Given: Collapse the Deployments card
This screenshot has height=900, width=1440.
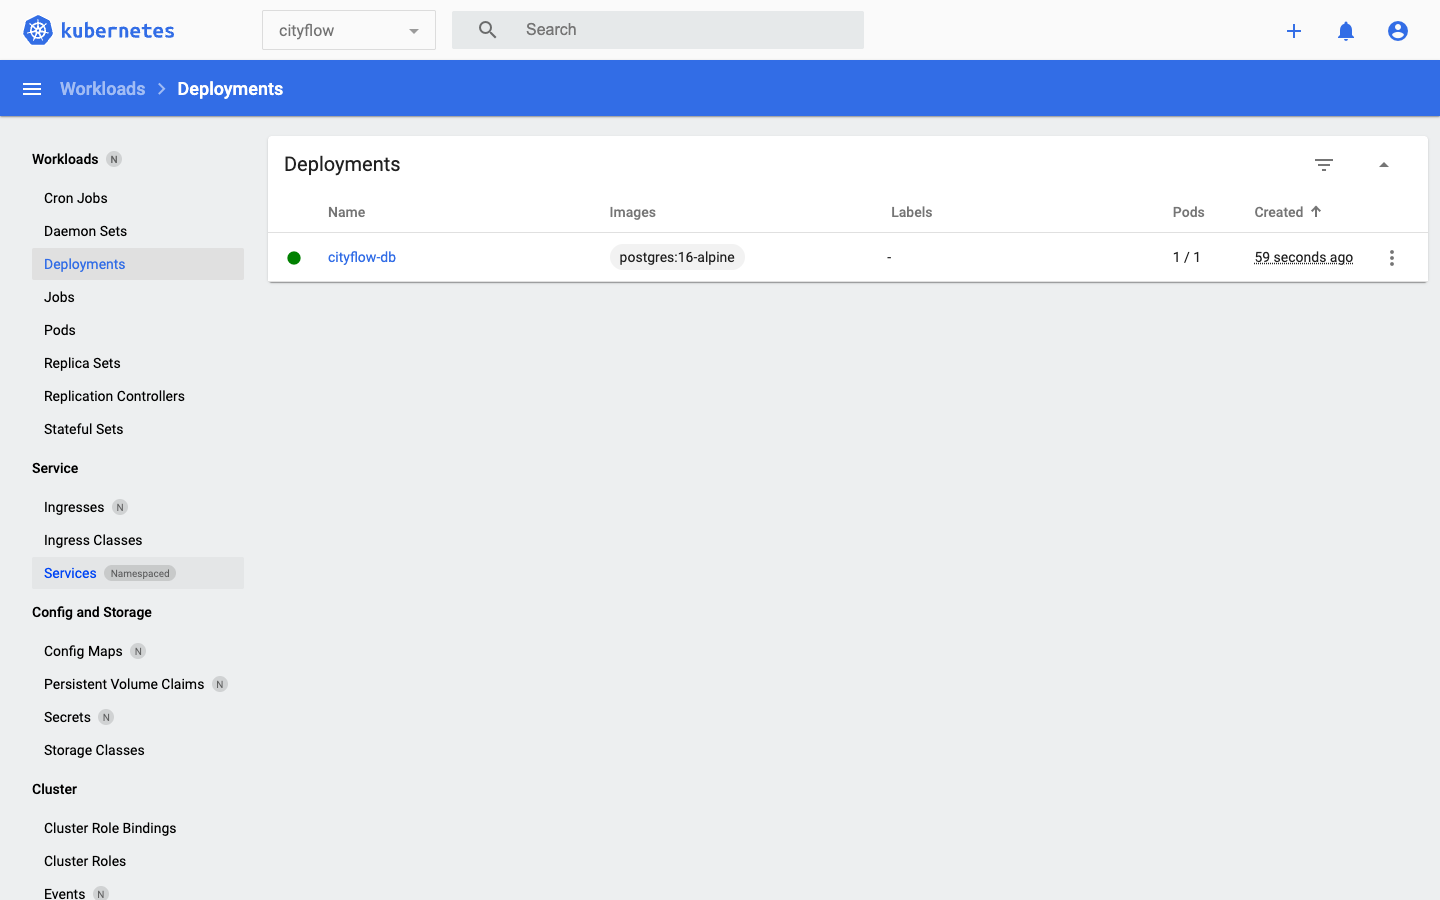Looking at the screenshot, I should 1384,165.
